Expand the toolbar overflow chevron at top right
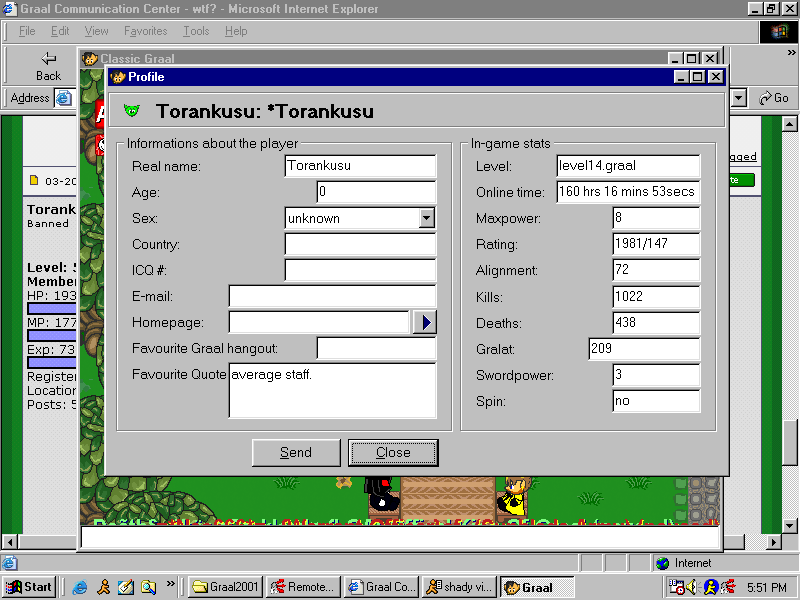This screenshot has width=800, height=600. click(x=791, y=53)
